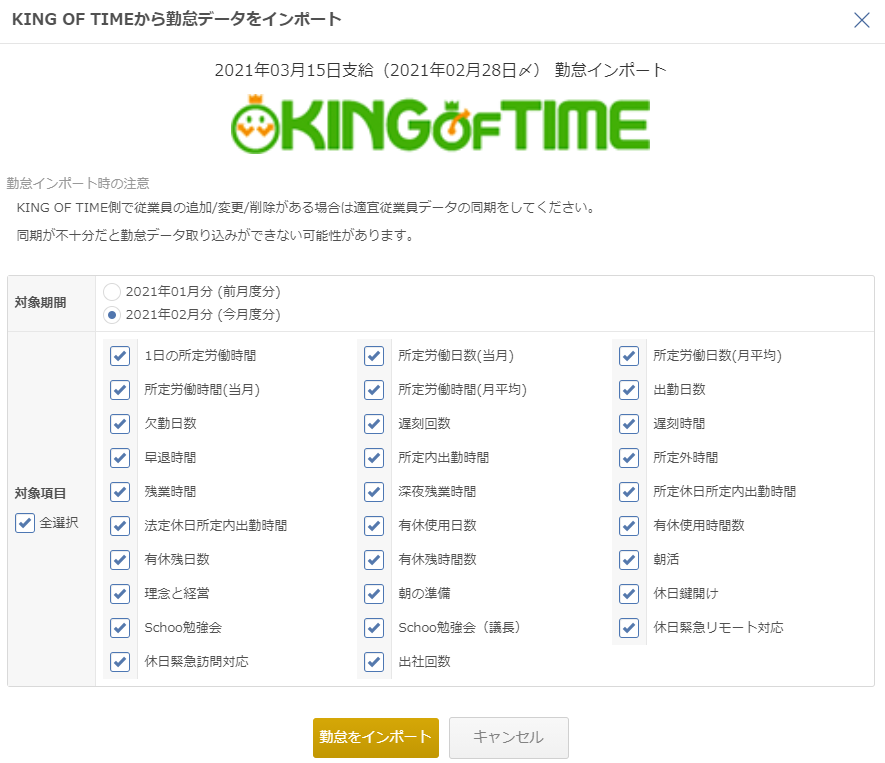Viewport: 885px width, 763px height.
Task: Click the 対象期間 row label
Action: pyautogui.click(x=40, y=303)
